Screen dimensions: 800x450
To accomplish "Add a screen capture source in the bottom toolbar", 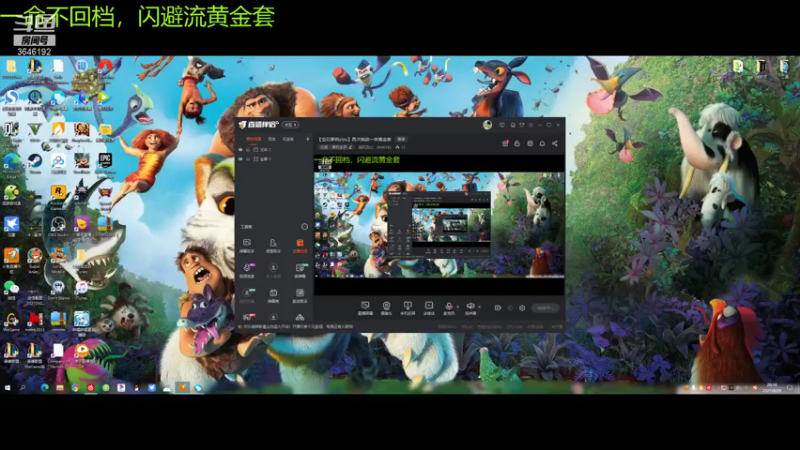I will [365, 308].
